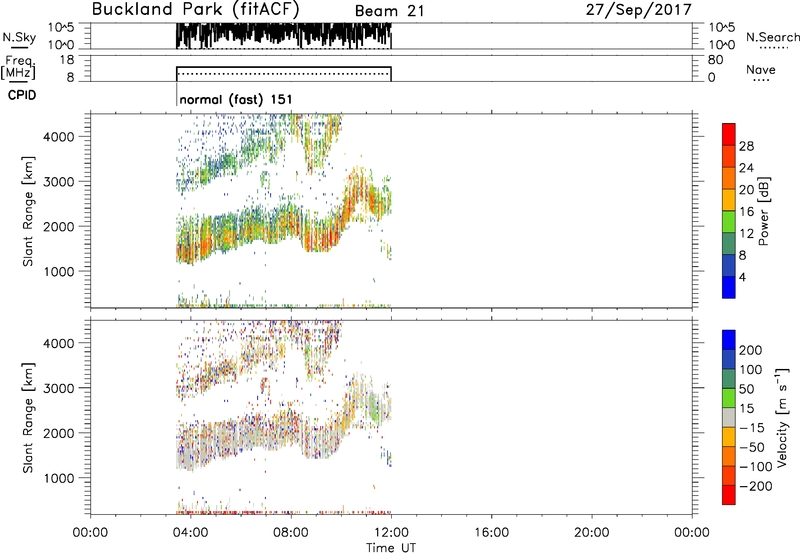Select the solid frequency line in Freq panel
Image resolution: width=800 pixels, height=554 pixels.
tap(284, 67)
